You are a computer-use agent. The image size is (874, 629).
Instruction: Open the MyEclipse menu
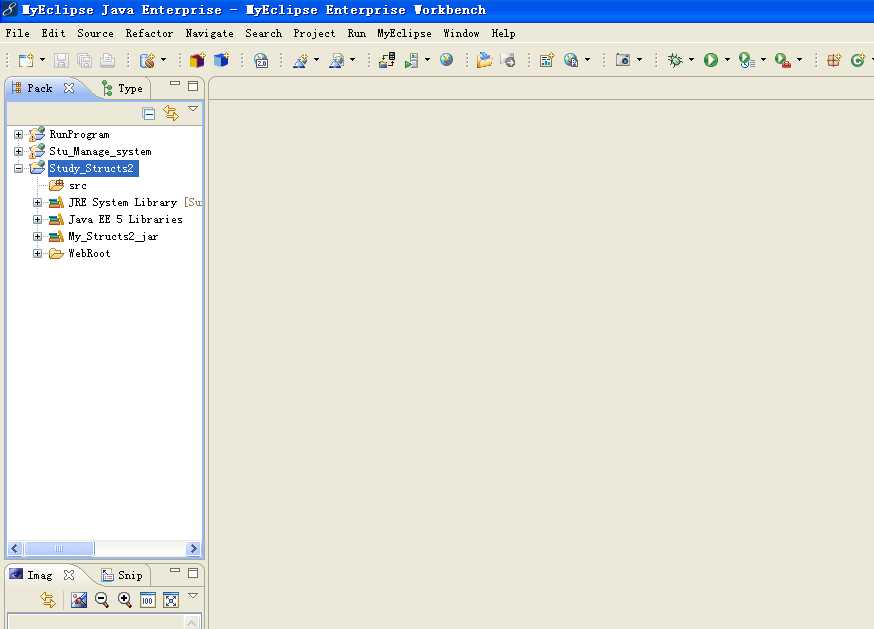[404, 33]
